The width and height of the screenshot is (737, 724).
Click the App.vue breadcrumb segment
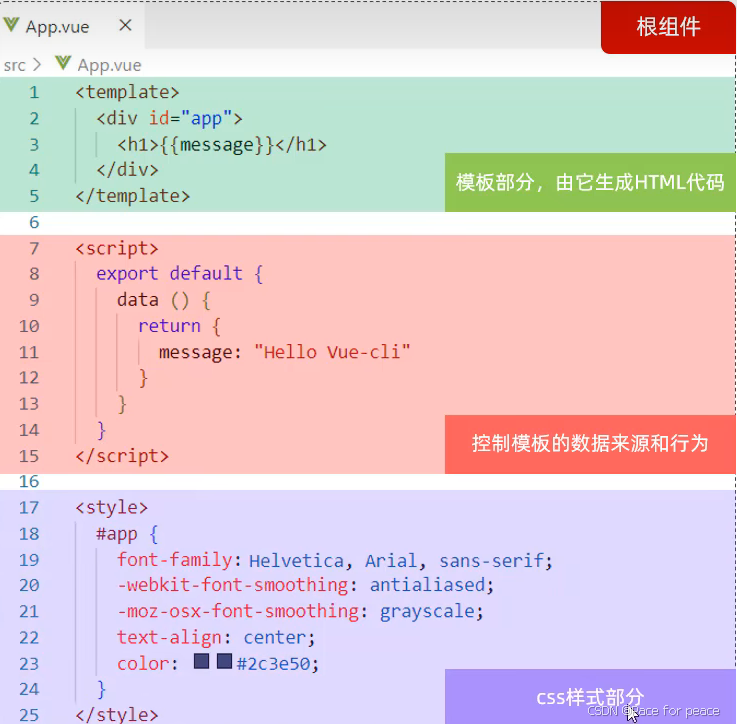(x=109, y=65)
